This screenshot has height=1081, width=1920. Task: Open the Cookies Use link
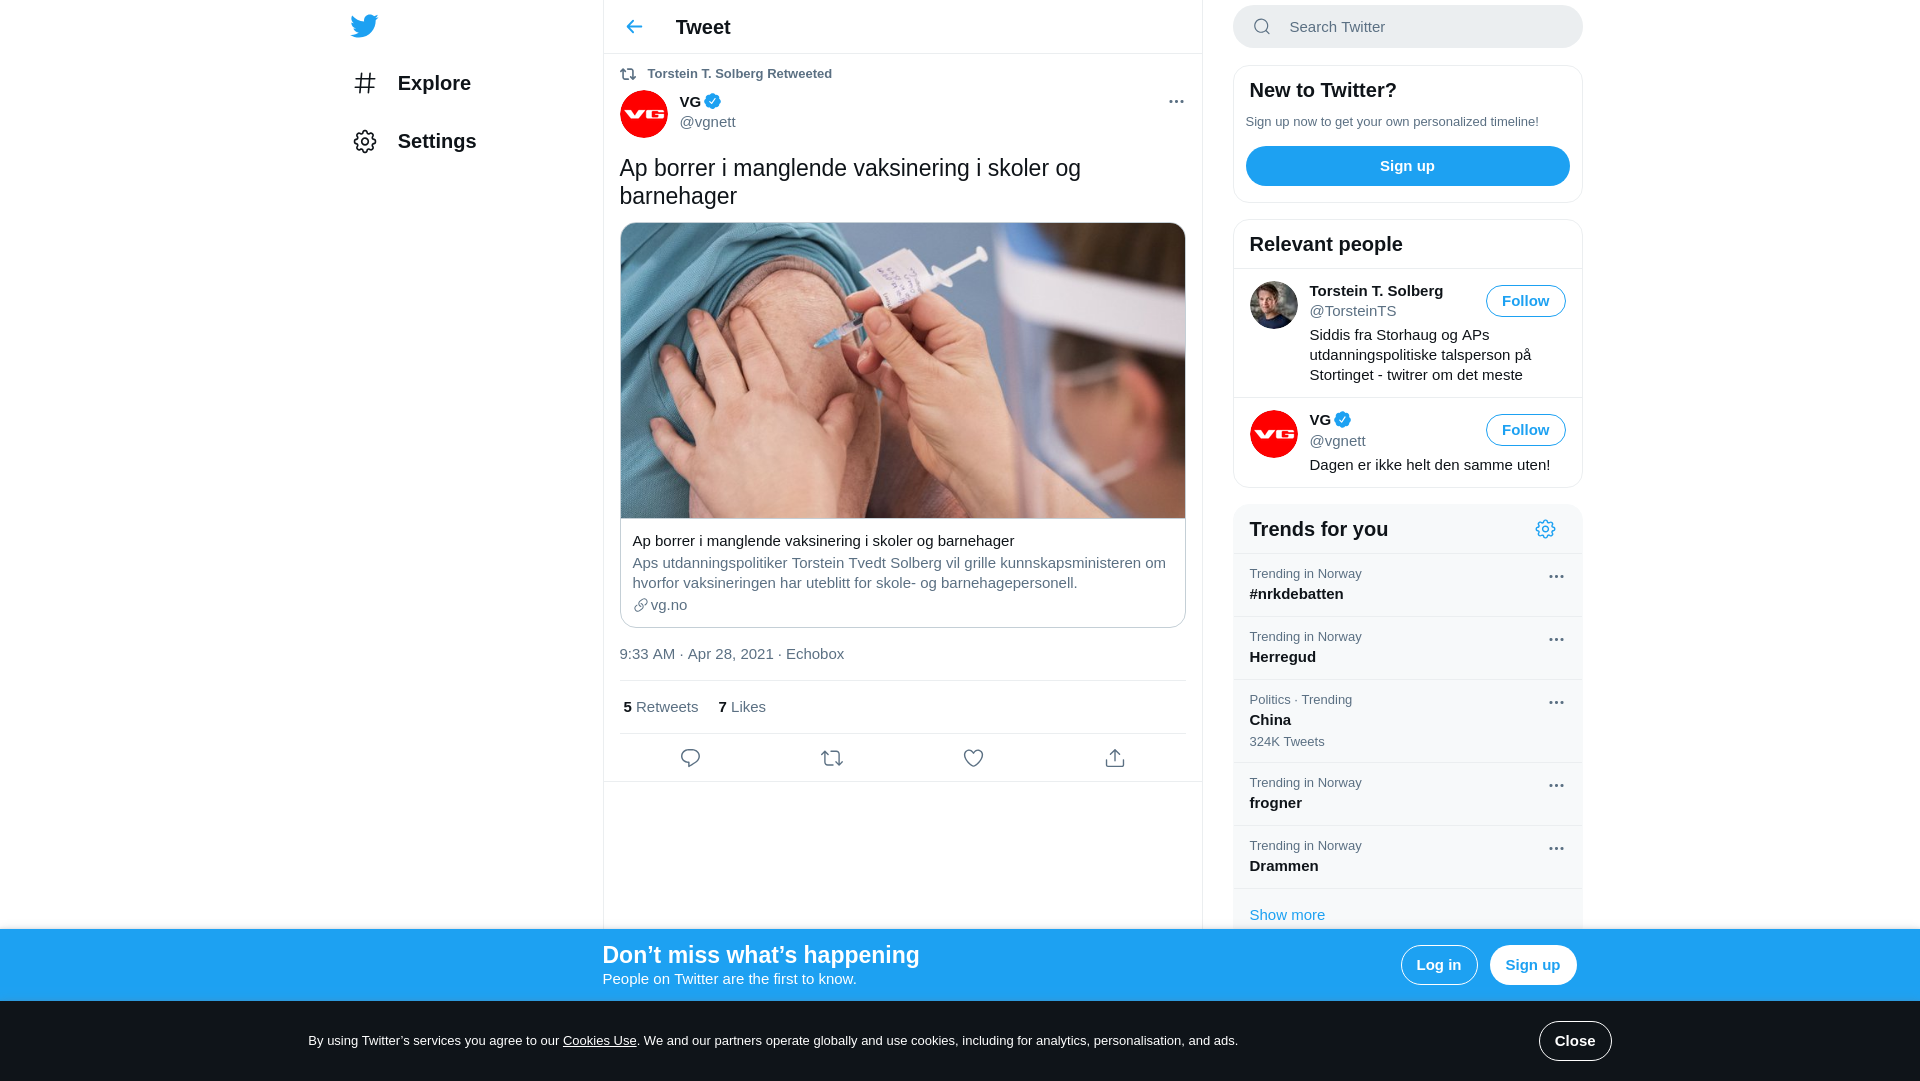click(600, 1041)
